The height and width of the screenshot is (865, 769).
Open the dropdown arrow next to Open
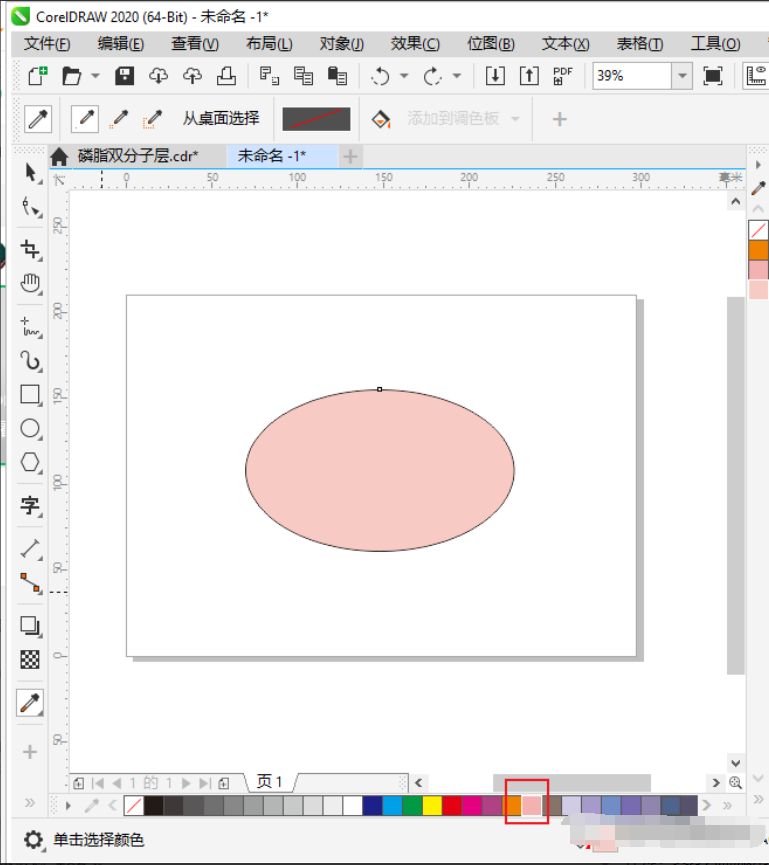click(x=95, y=76)
